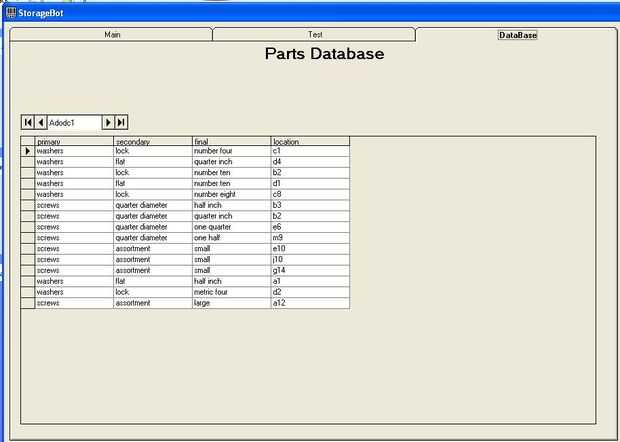Click the row selector for the 'a12' row
This screenshot has height=442, width=620.
click(28, 303)
